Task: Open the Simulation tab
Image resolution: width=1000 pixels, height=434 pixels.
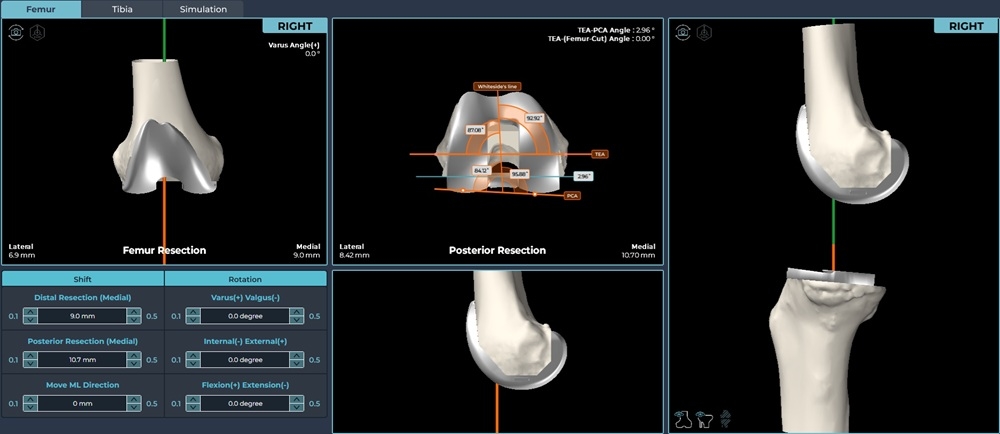Action: pos(203,9)
